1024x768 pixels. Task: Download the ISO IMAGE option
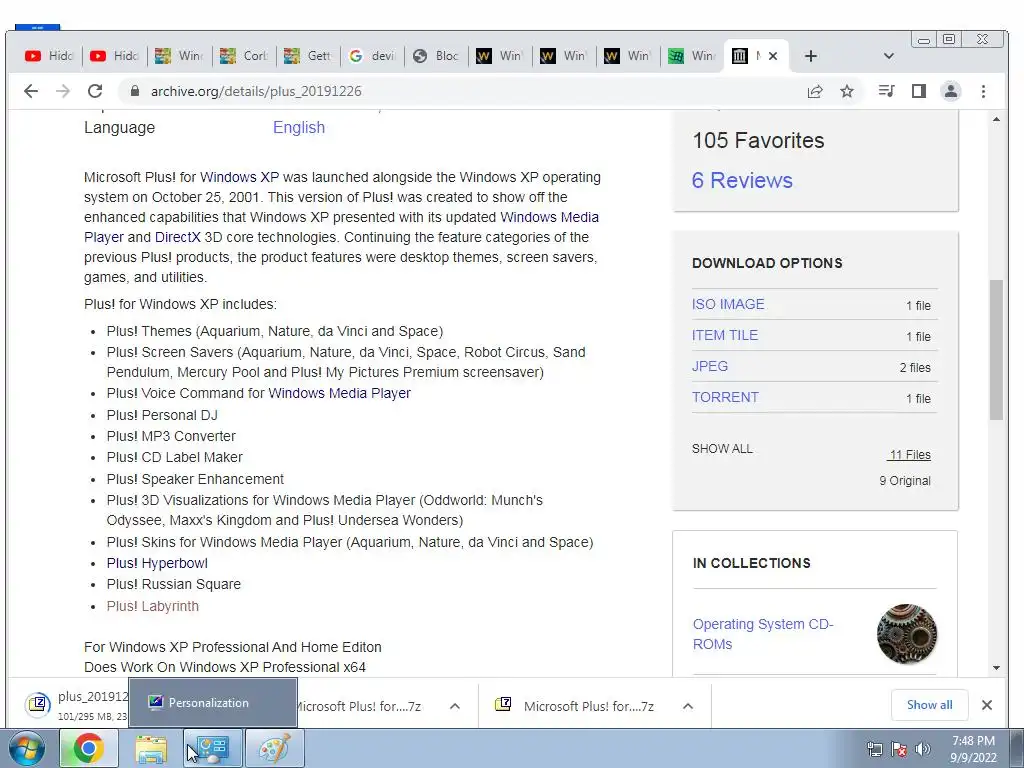pos(728,304)
